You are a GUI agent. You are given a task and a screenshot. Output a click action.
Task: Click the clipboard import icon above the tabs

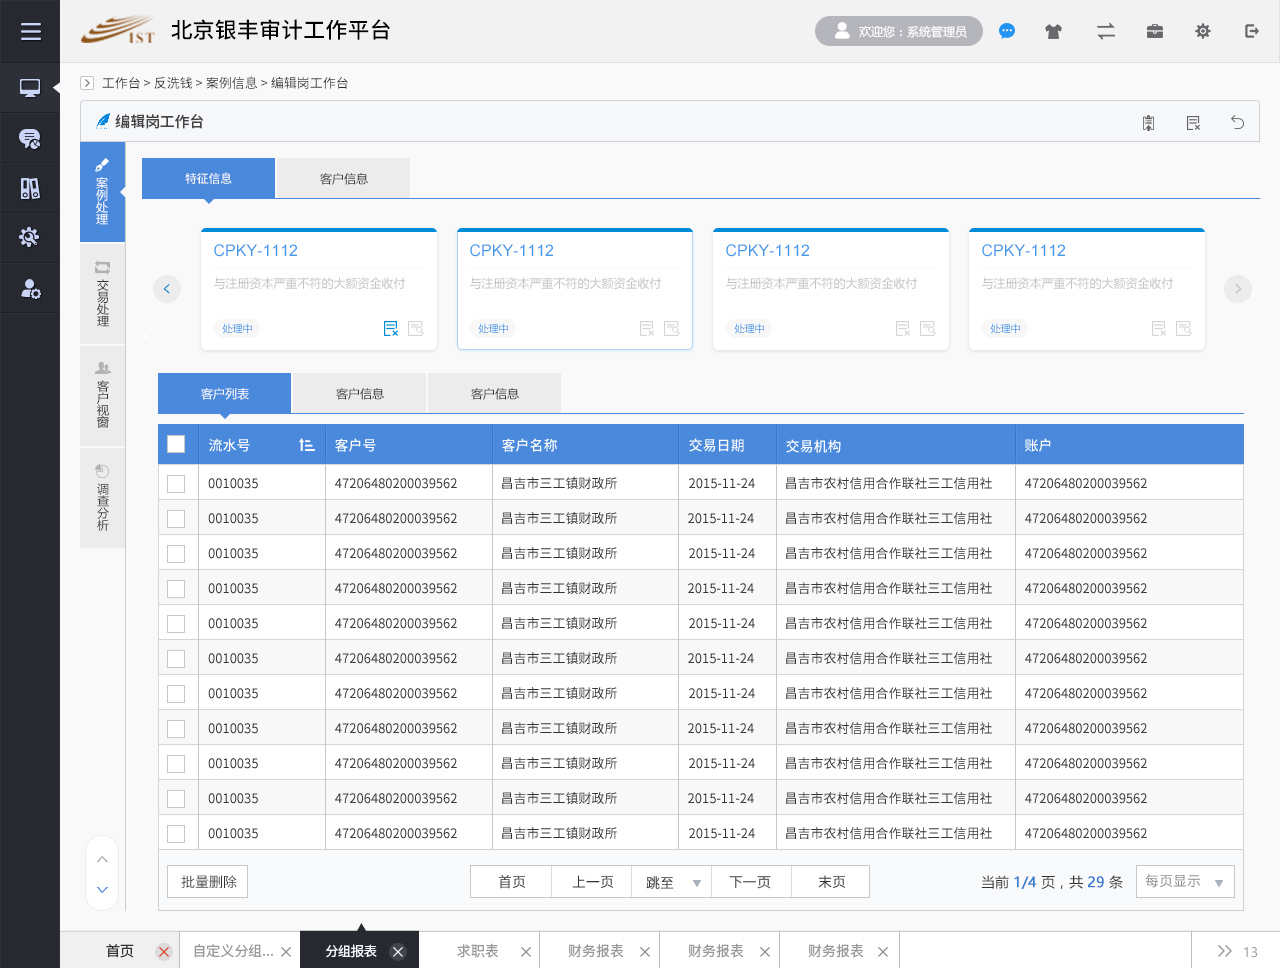coord(1148,121)
